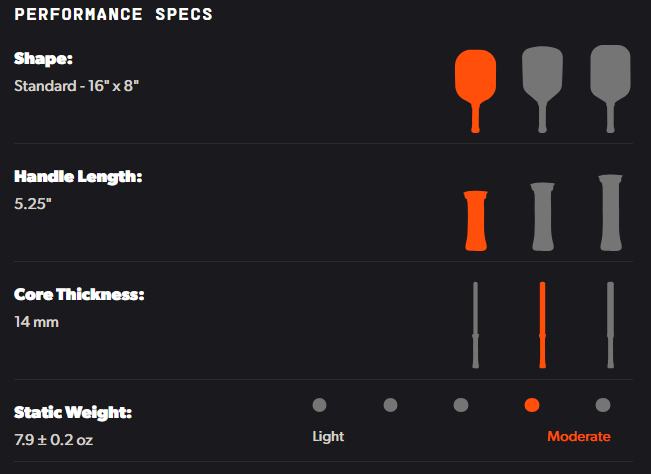Image resolution: width=651 pixels, height=474 pixels.
Task: Select the orange standard paddle shape icon
Action: (475, 80)
